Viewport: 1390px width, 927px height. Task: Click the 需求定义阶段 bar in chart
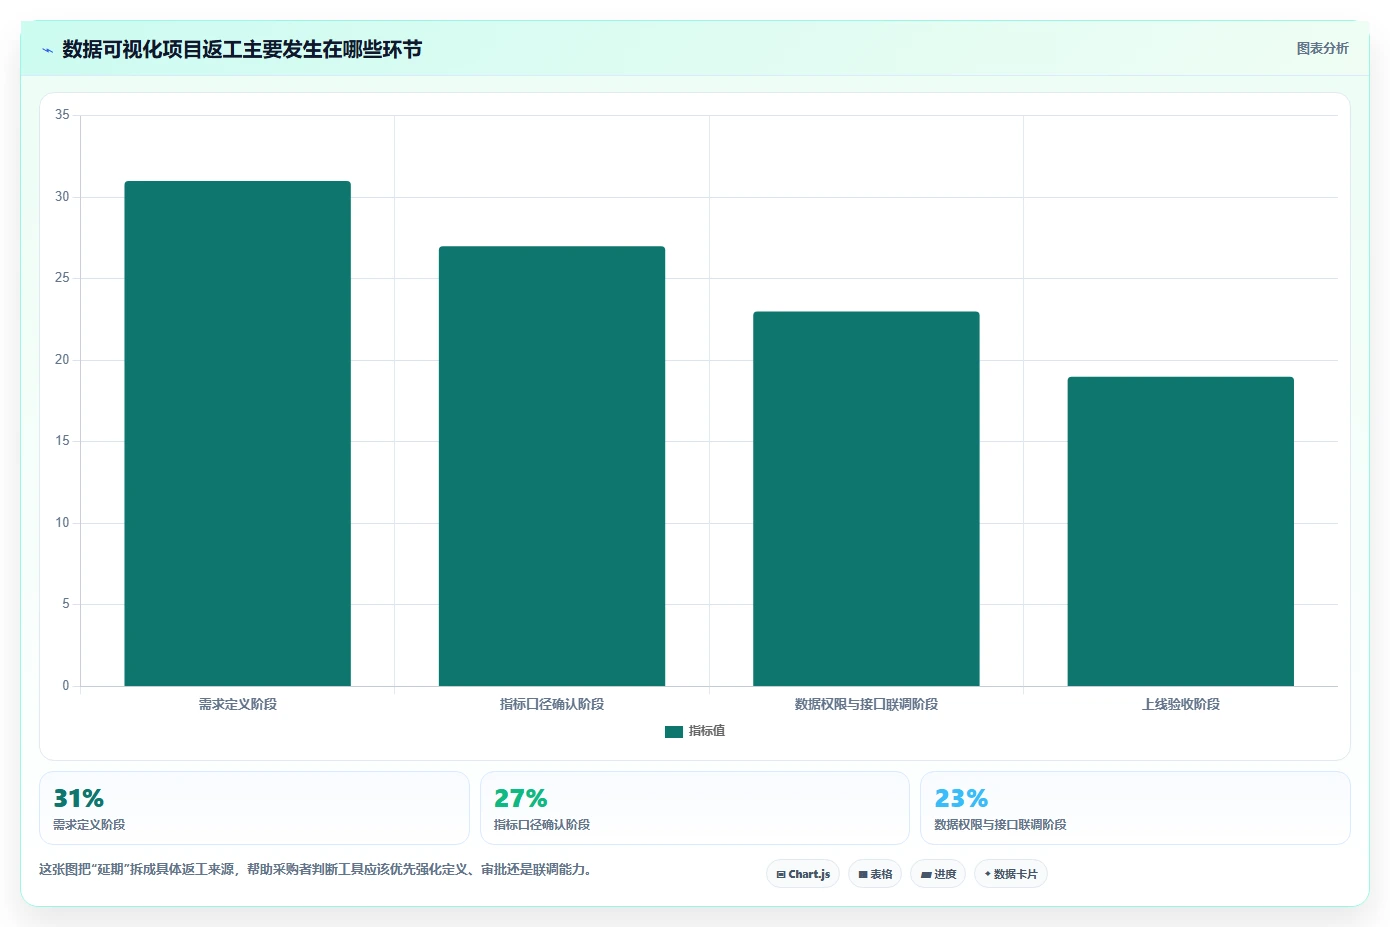[237, 433]
